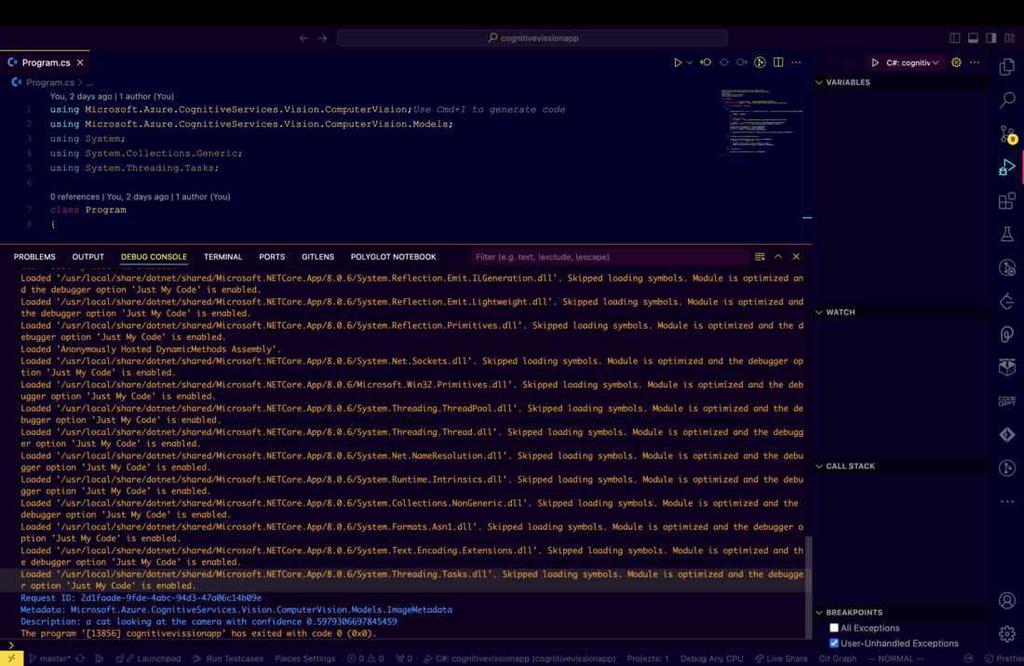Open the GITLENS panel tab
The image size is (1024, 666).
317,256
